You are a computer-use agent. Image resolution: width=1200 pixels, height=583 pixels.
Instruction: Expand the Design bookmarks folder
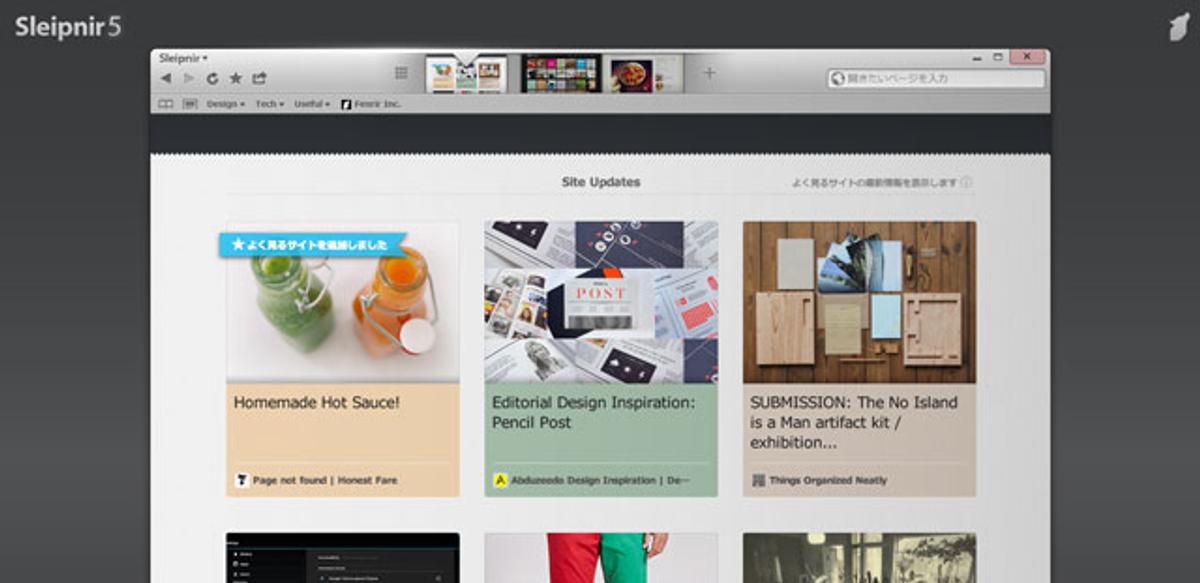point(226,104)
